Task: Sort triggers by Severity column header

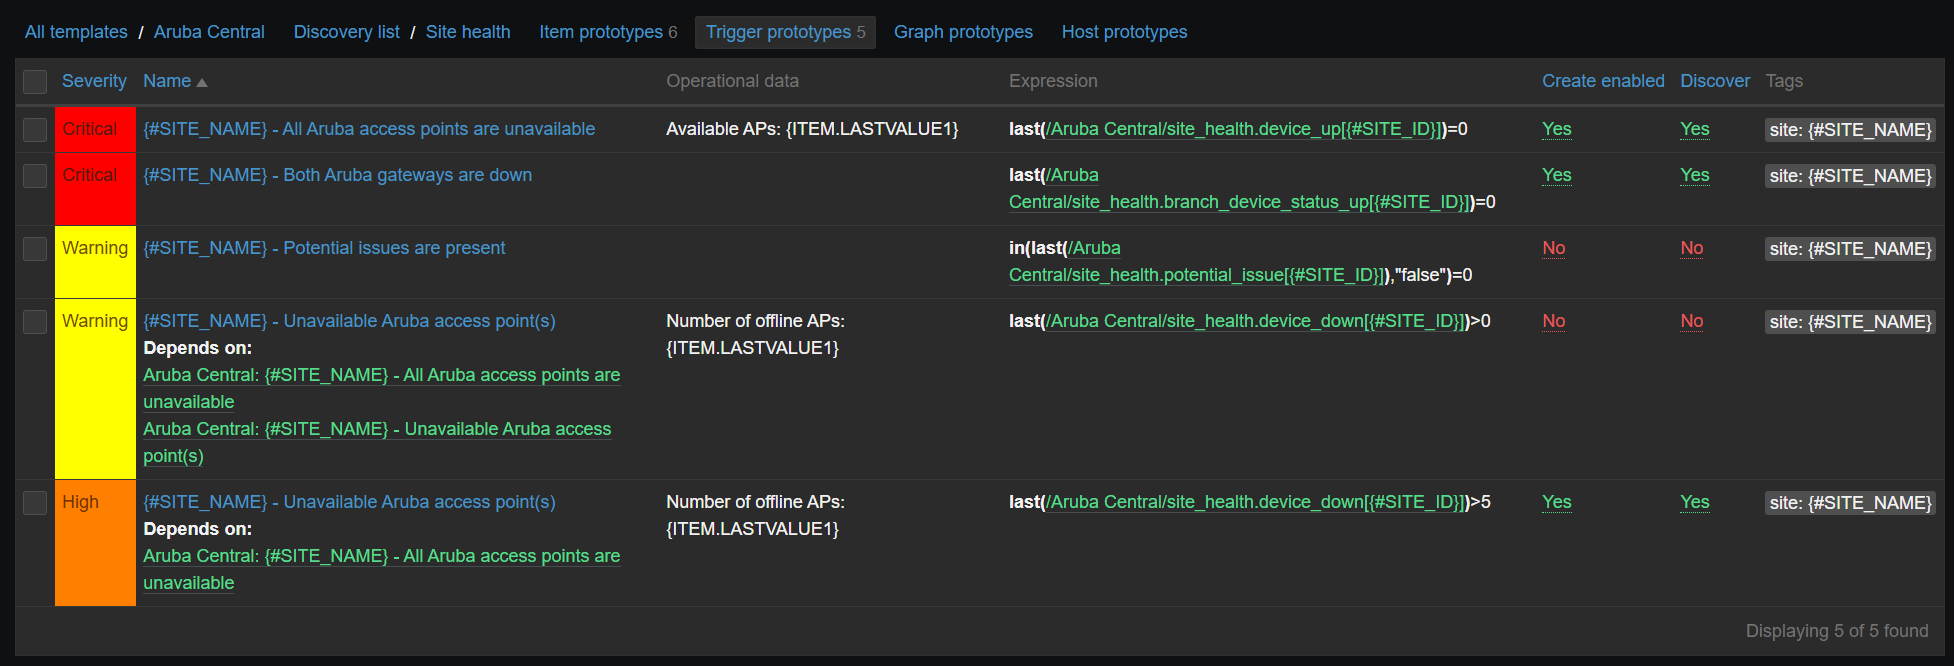Action: coord(94,81)
